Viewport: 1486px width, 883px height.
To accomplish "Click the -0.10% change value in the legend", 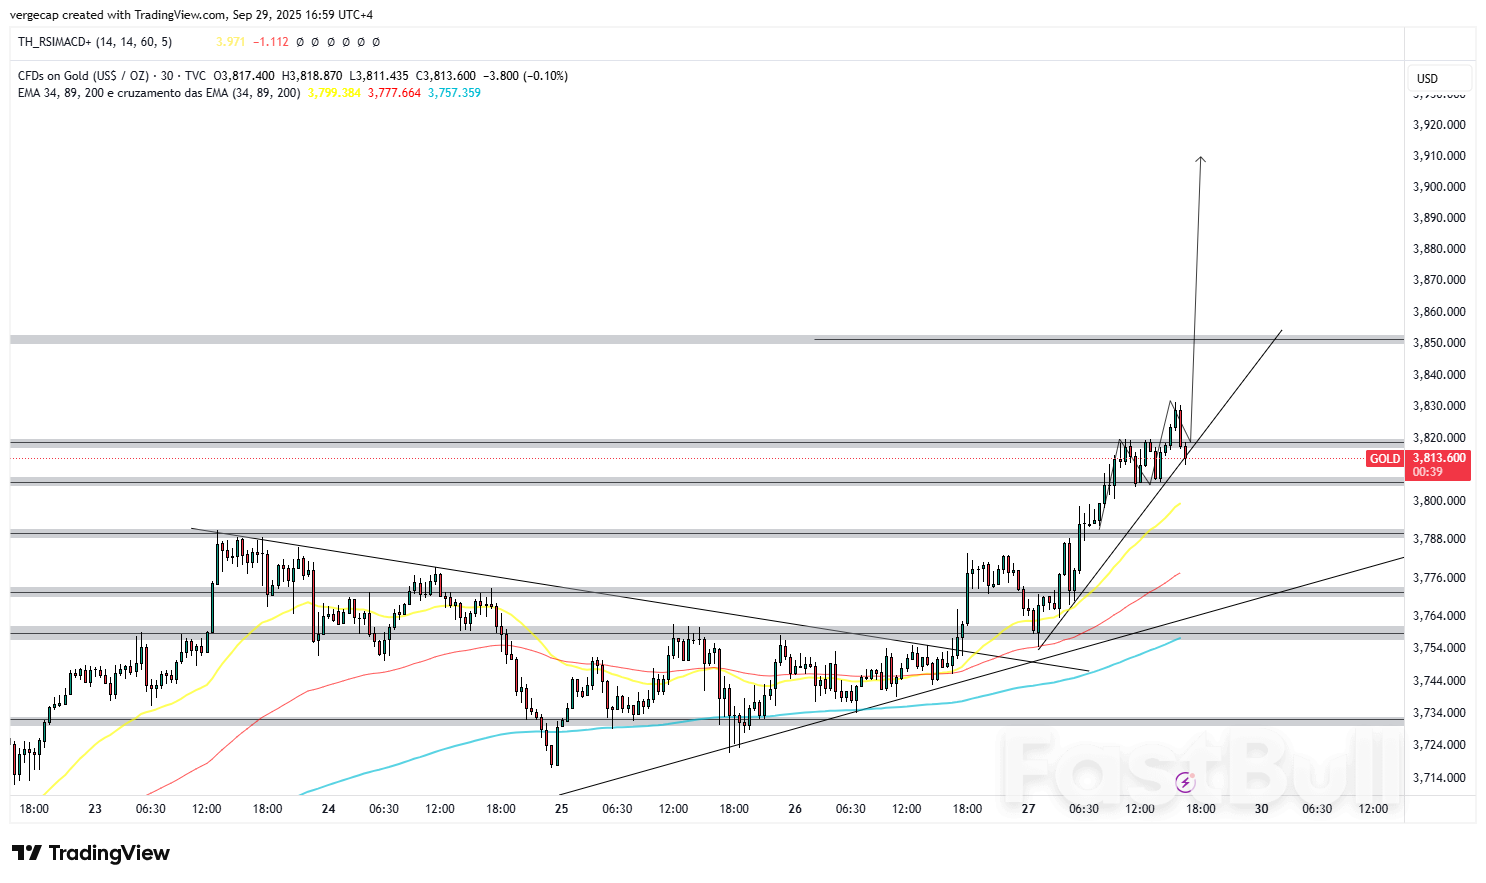I will click(547, 75).
